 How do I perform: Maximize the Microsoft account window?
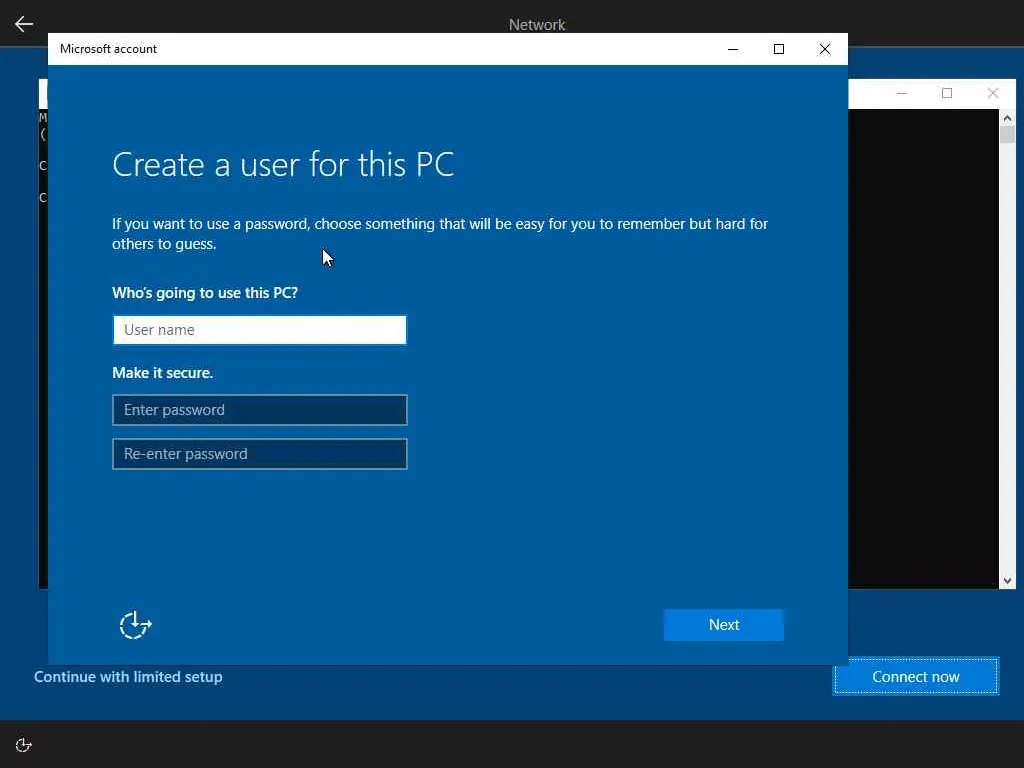778,49
